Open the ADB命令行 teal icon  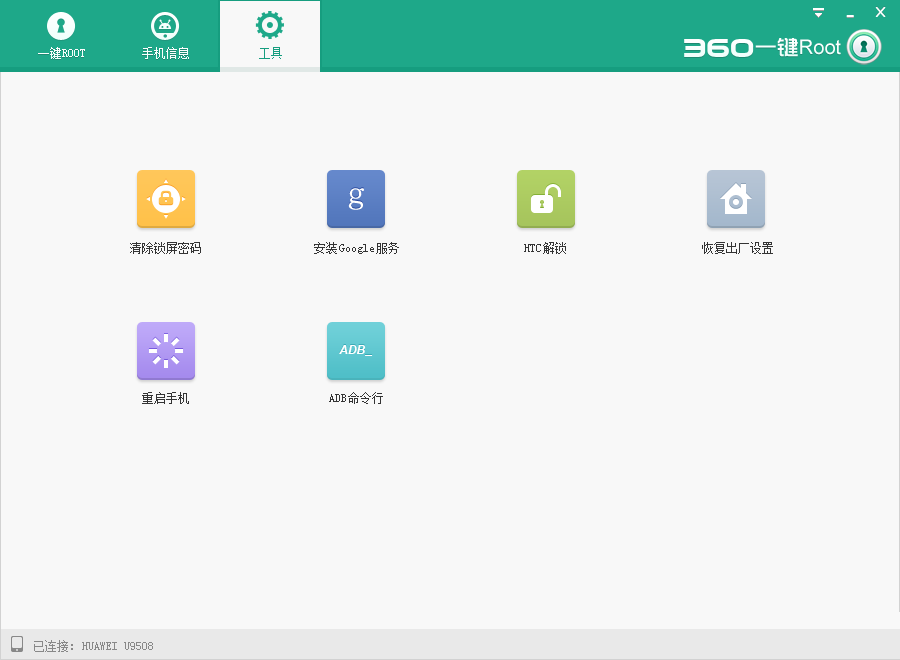click(x=356, y=351)
